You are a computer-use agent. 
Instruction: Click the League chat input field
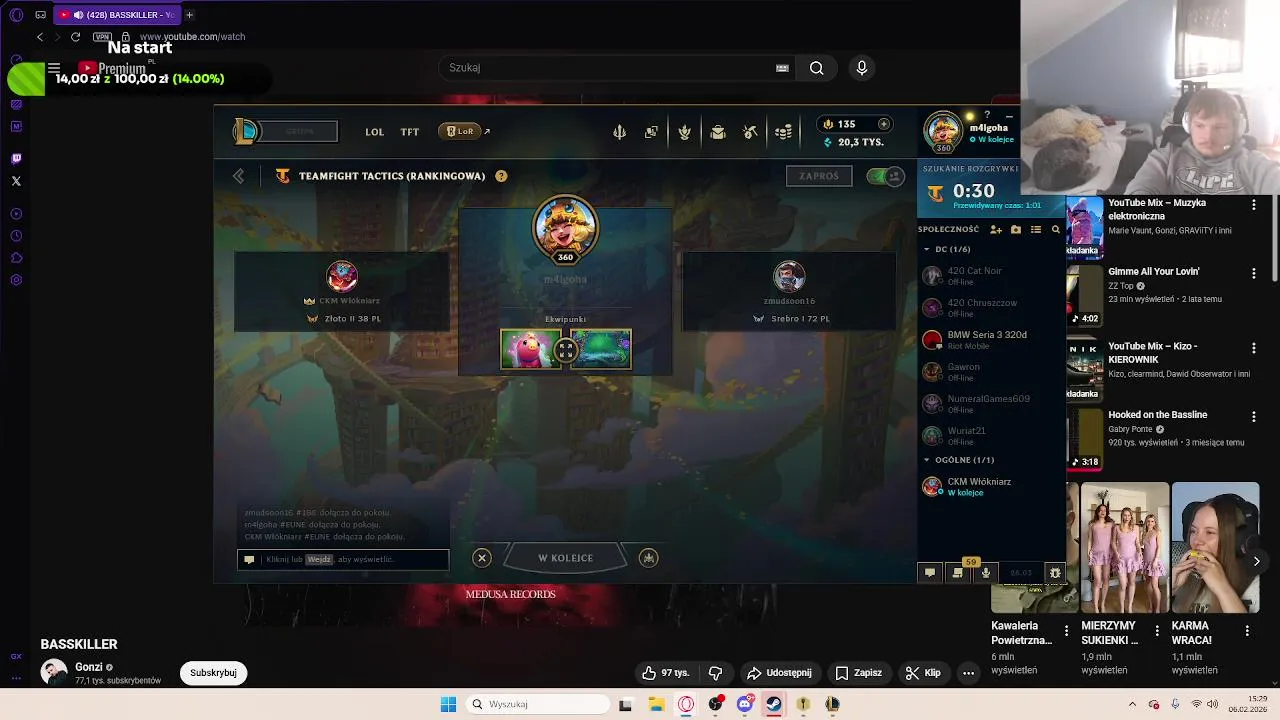tap(343, 560)
